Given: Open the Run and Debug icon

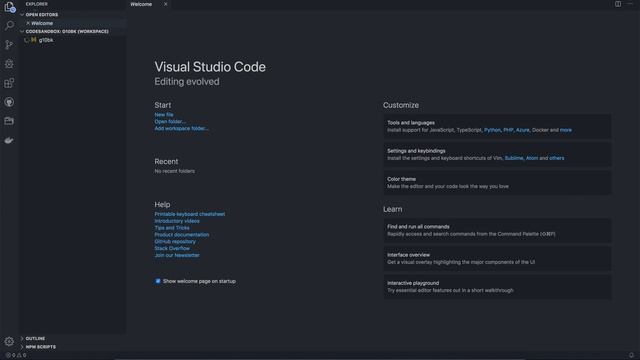Looking at the screenshot, I should click(9, 64).
